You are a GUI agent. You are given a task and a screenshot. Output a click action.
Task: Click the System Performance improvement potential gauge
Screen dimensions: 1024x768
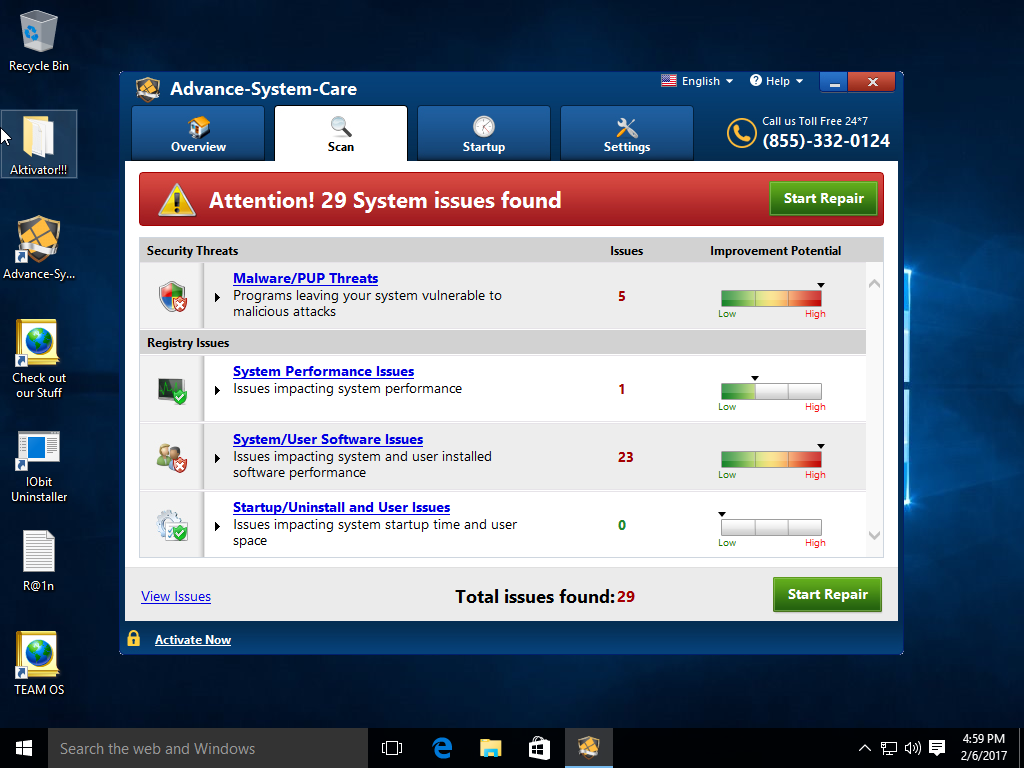pyautogui.click(x=771, y=391)
